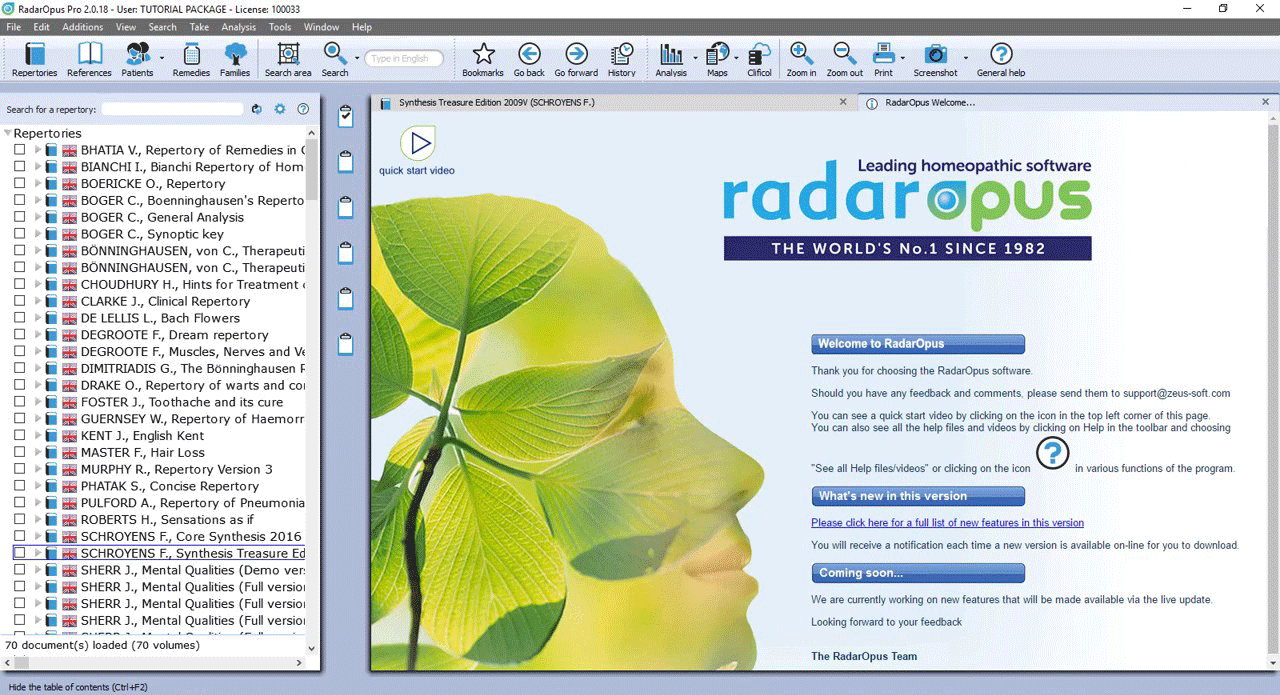Open the Additions menu
Image resolution: width=1280 pixels, height=695 pixels.
point(82,27)
